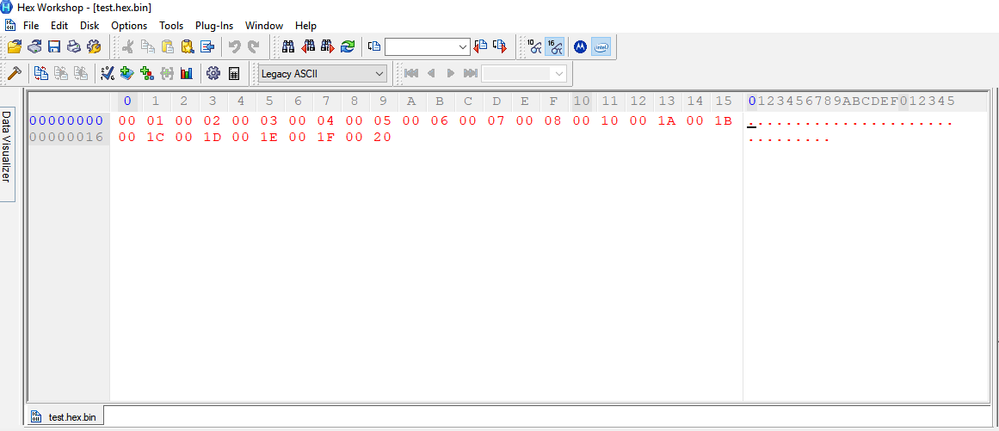
Task: Open the Tools menu
Action: pos(171,26)
